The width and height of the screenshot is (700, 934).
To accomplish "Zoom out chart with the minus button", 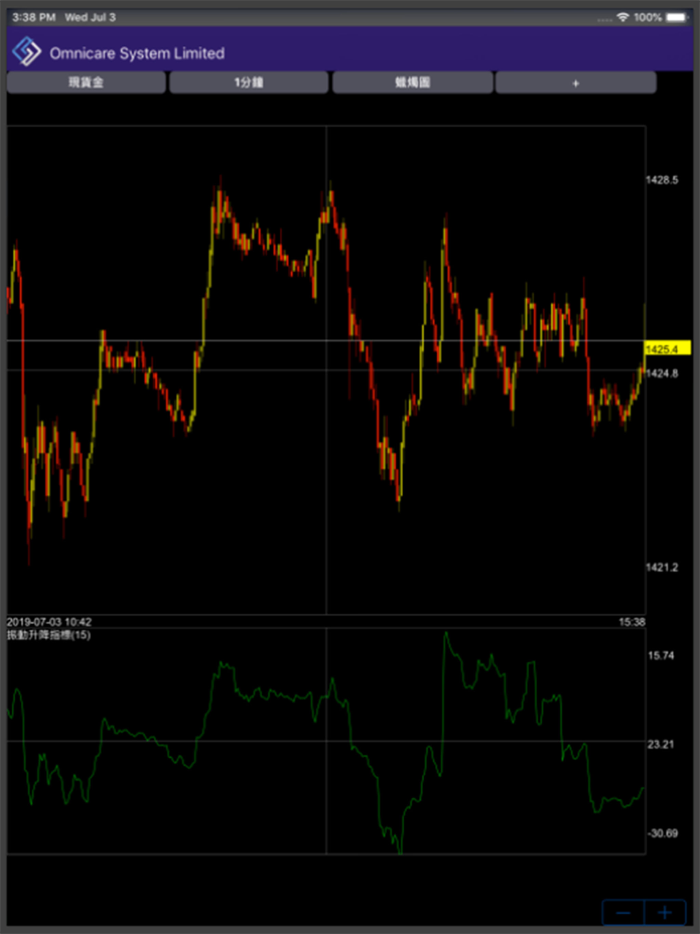I will [x=623, y=913].
